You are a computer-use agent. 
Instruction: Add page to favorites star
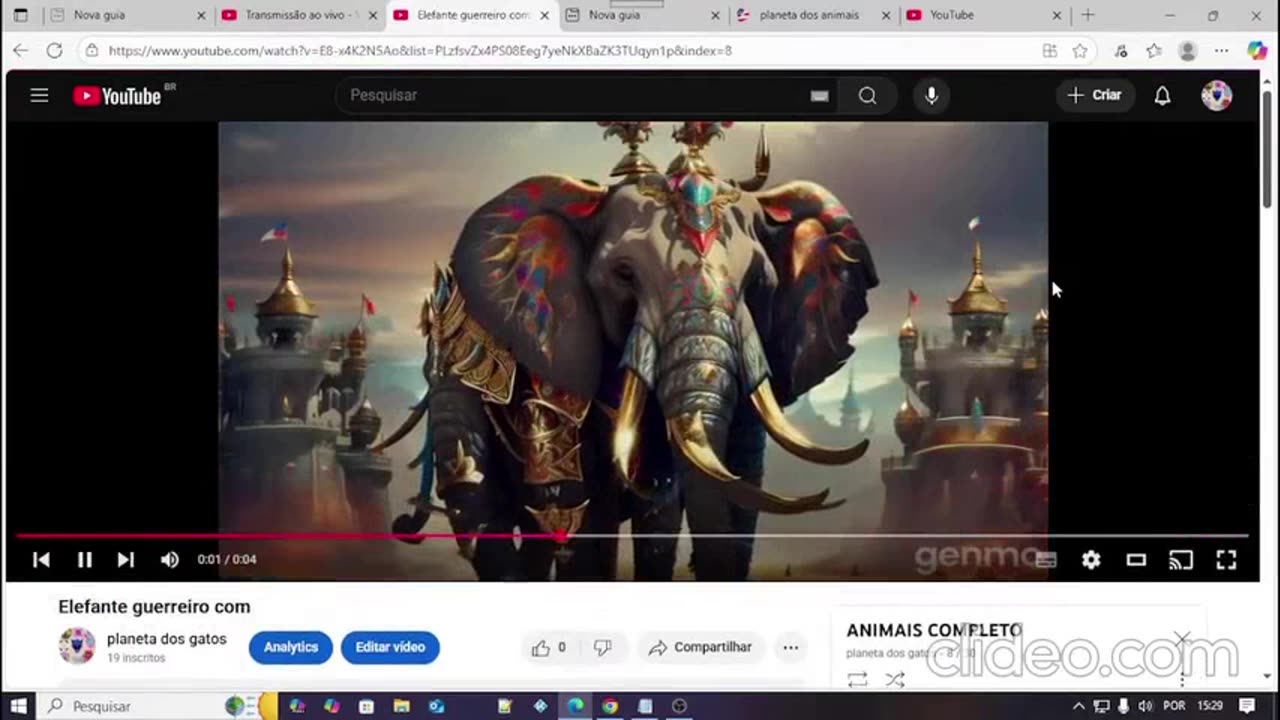pyautogui.click(x=1080, y=50)
